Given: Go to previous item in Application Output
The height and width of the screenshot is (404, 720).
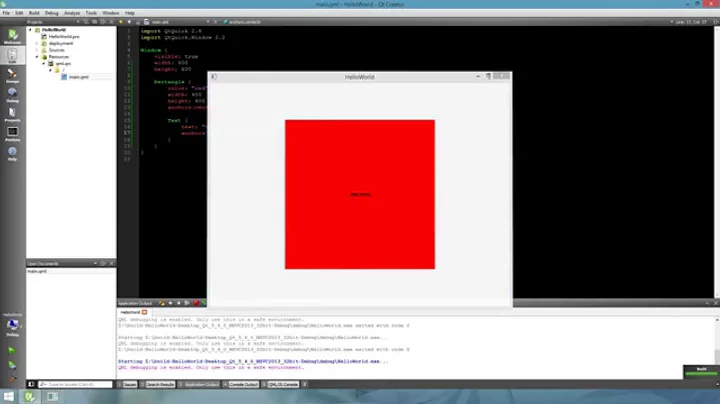Looking at the screenshot, I should pos(170,303).
